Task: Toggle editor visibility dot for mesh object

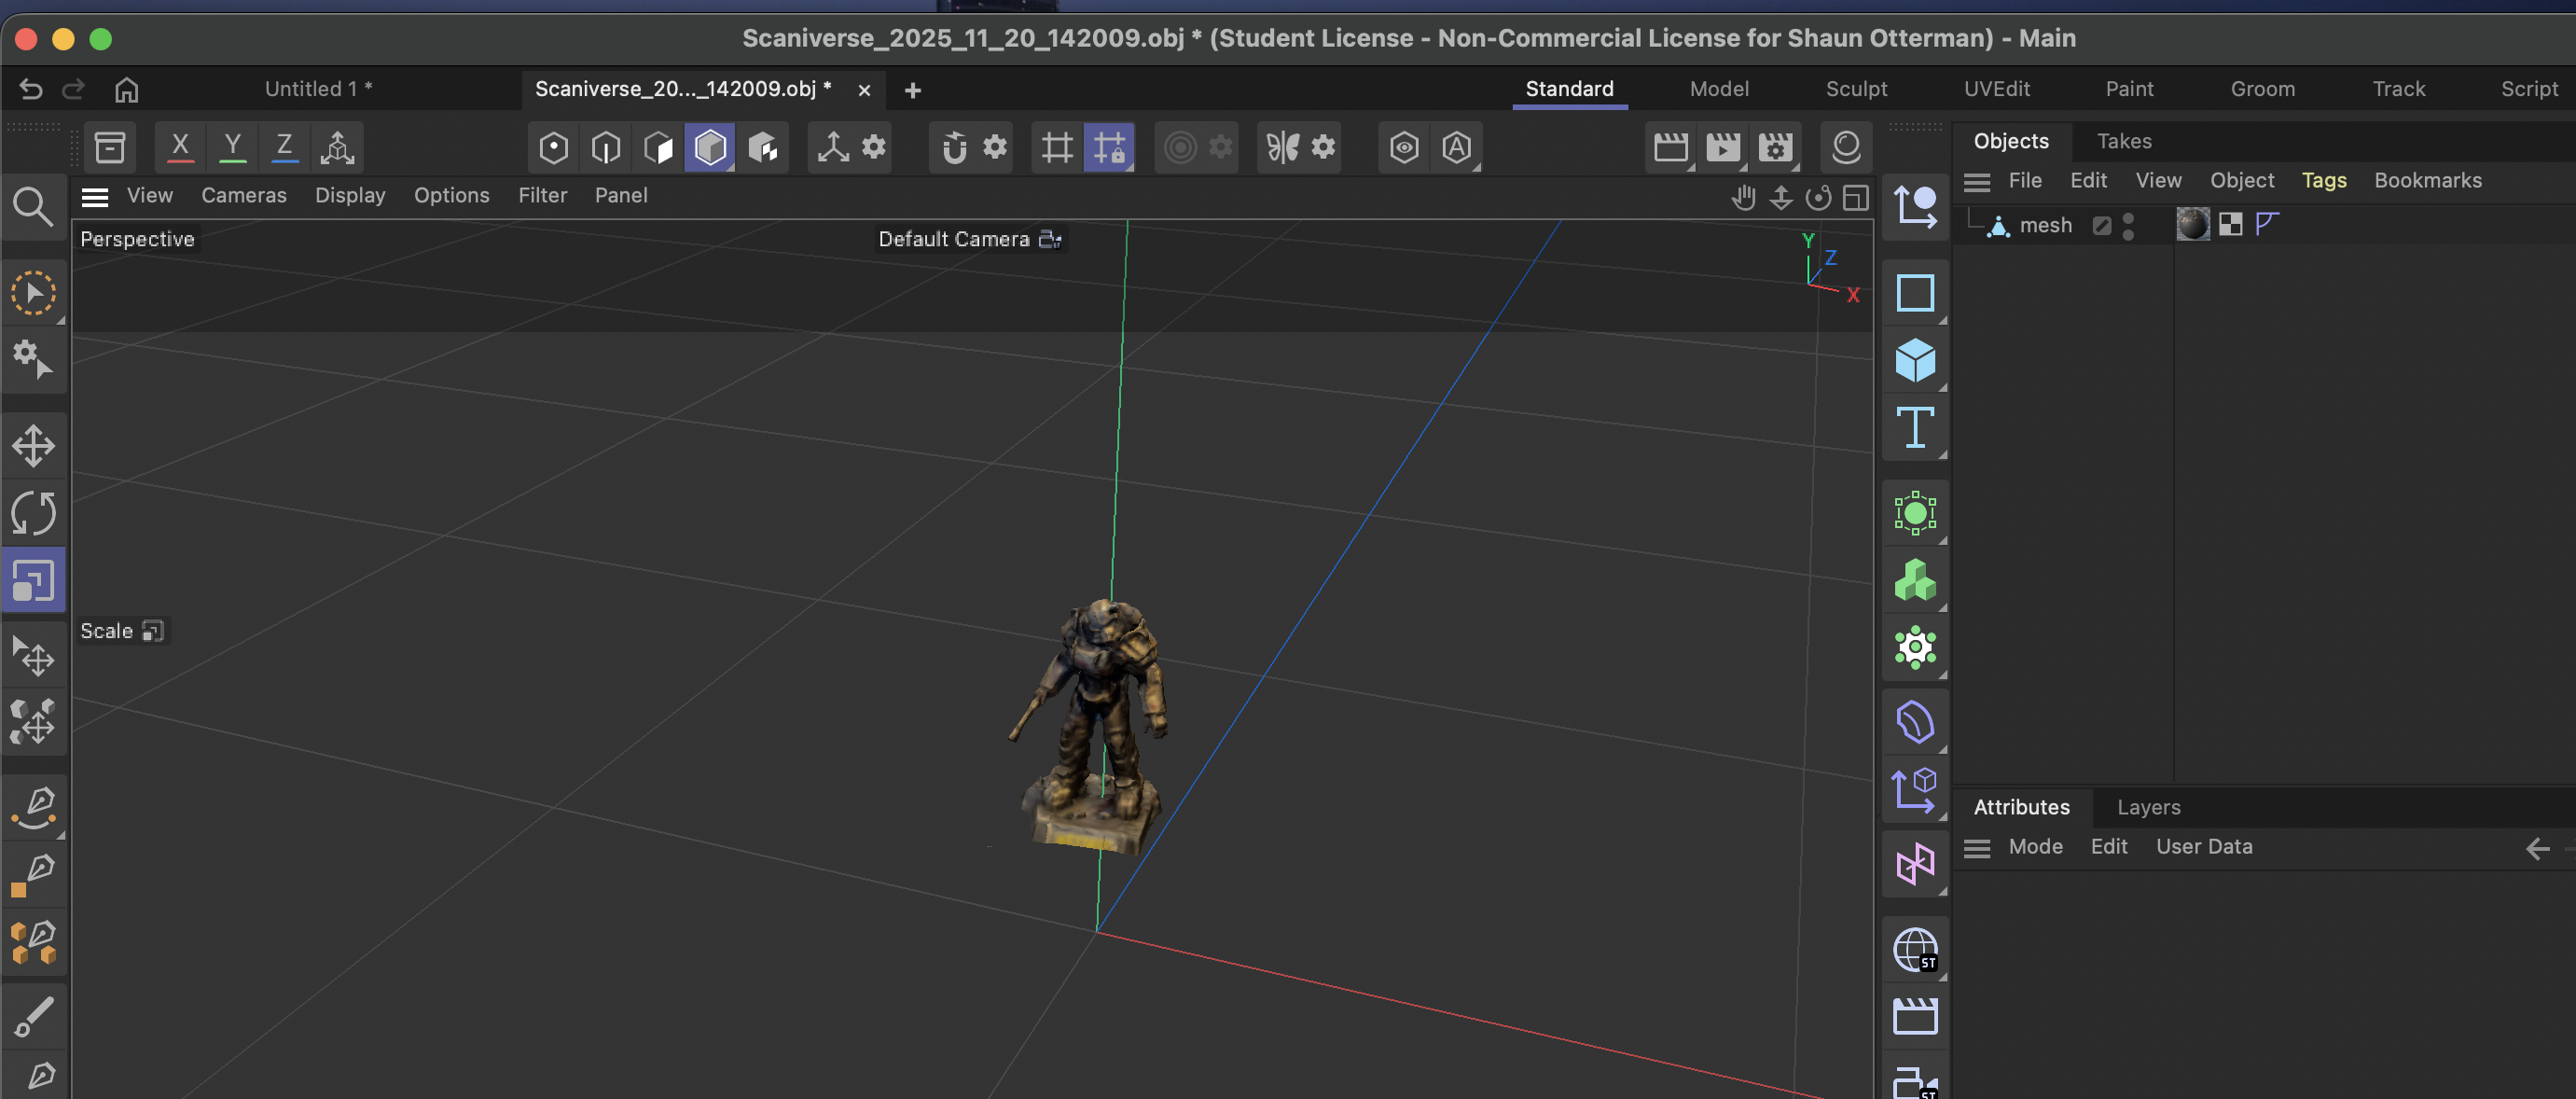Action: [2129, 218]
